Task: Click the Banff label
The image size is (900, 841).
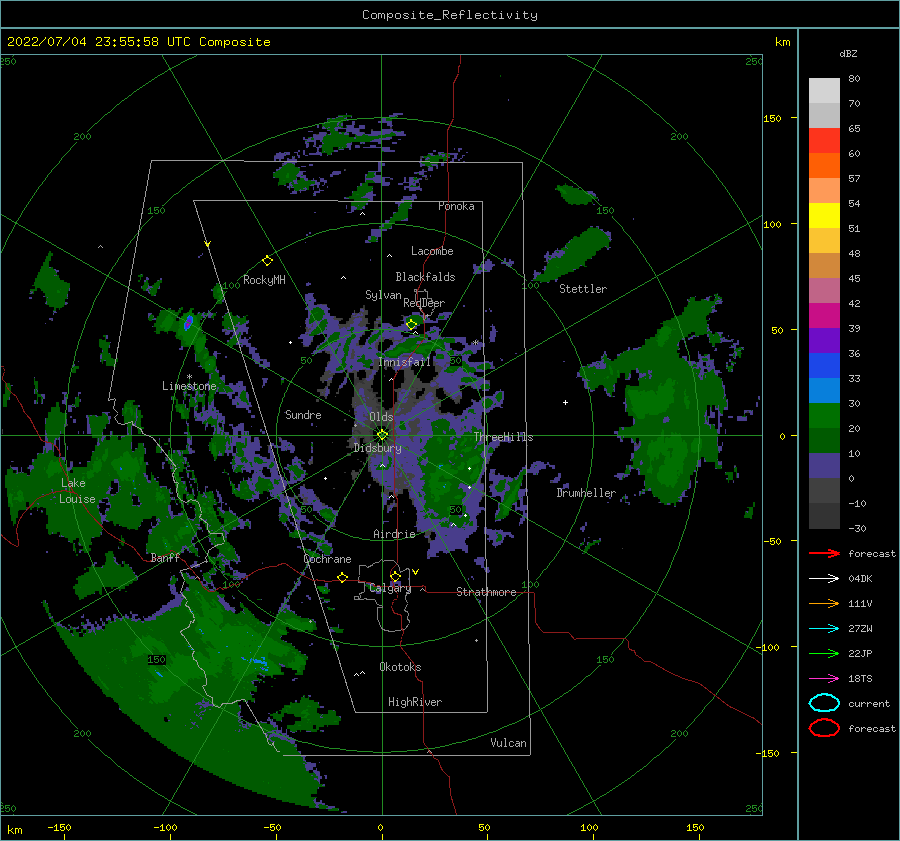Action: coord(165,557)
